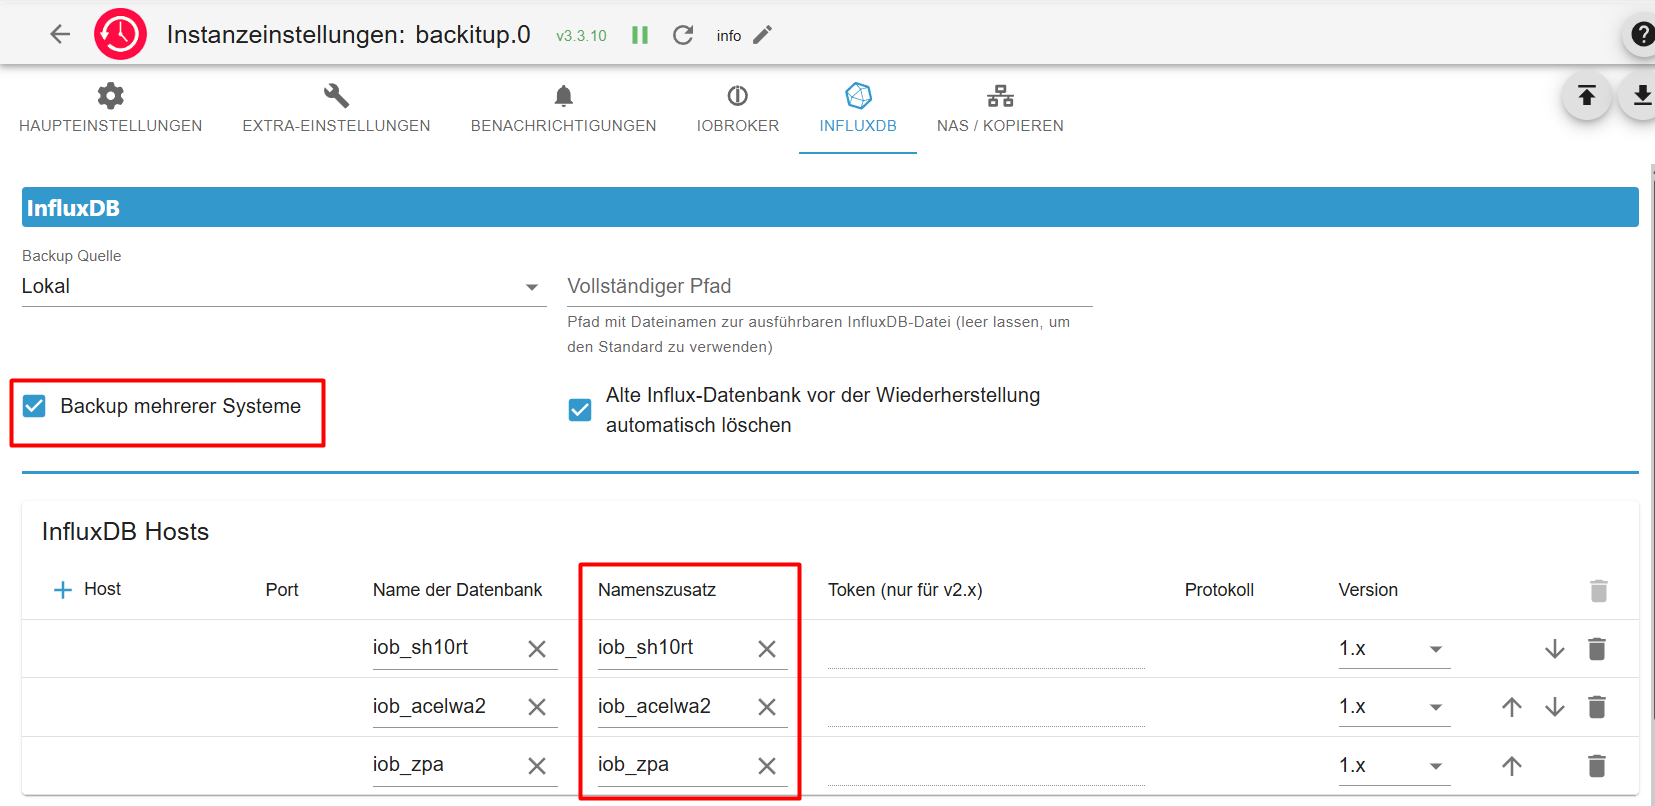Go back using the arrow icon
Image resolution: width=1655 pixels, height=806 pixels.
(x=60, y=34)
